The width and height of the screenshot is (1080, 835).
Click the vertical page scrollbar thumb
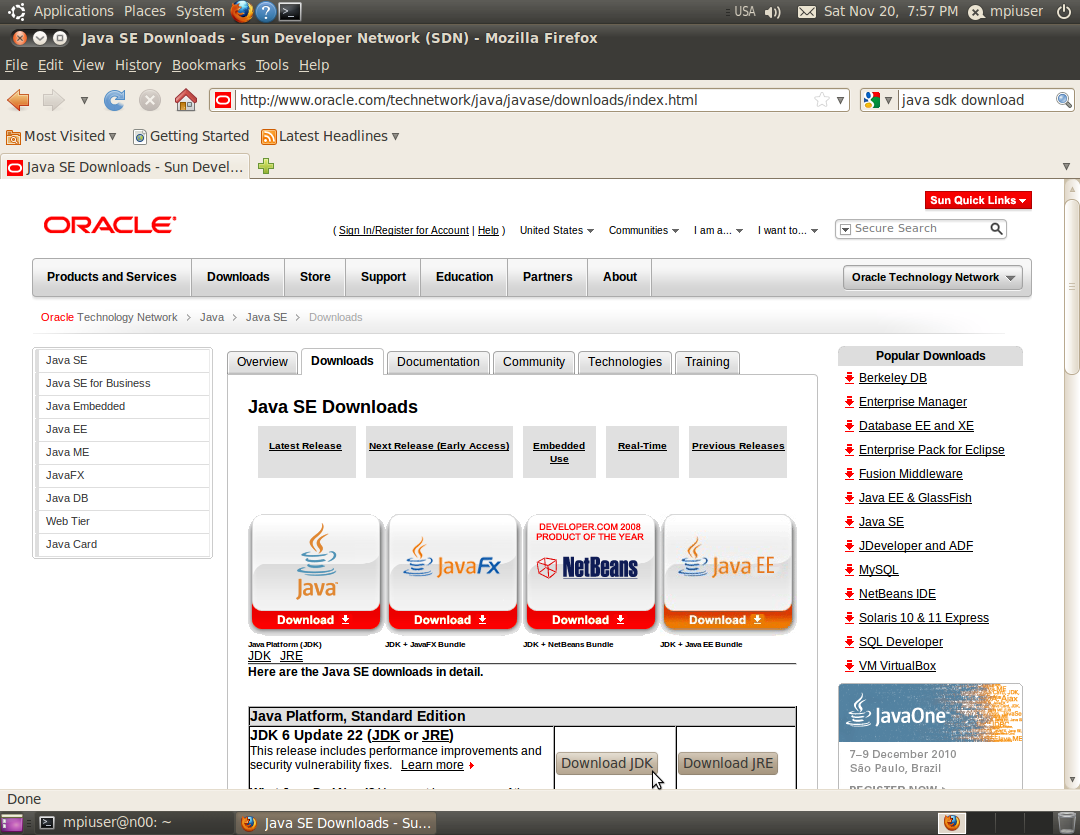1071,286
